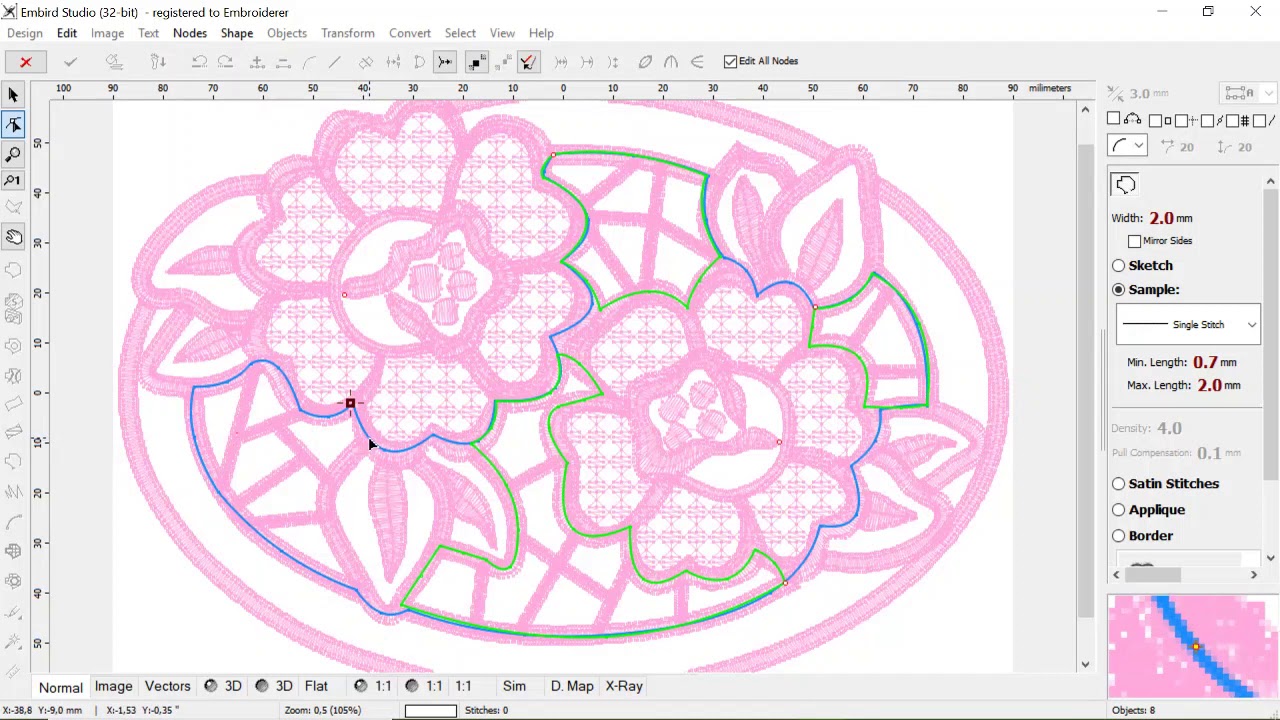Select the Applique radio button

(1118, 510)
